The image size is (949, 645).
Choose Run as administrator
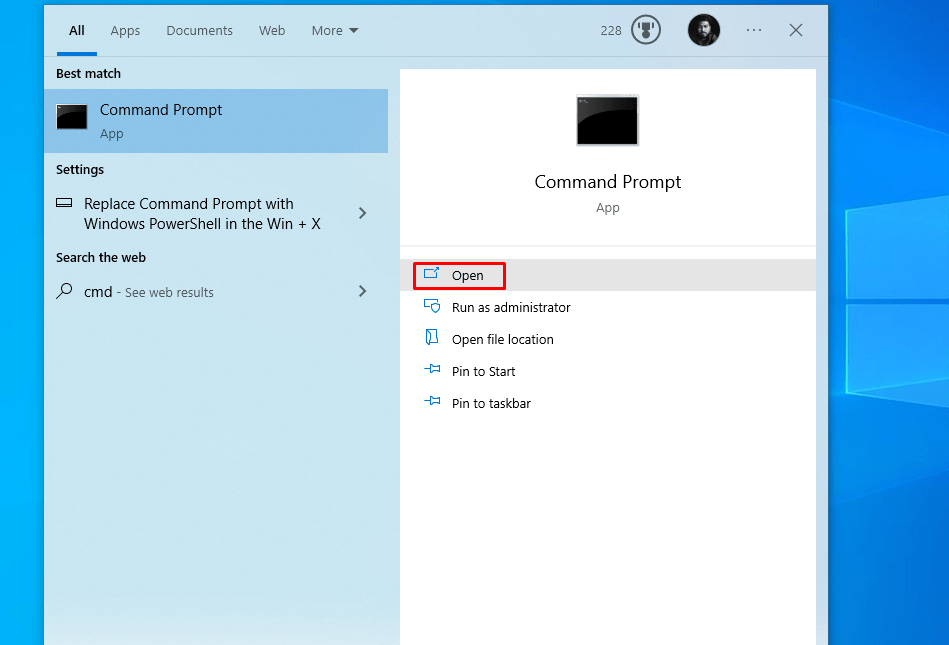click(x=608, y=307)
